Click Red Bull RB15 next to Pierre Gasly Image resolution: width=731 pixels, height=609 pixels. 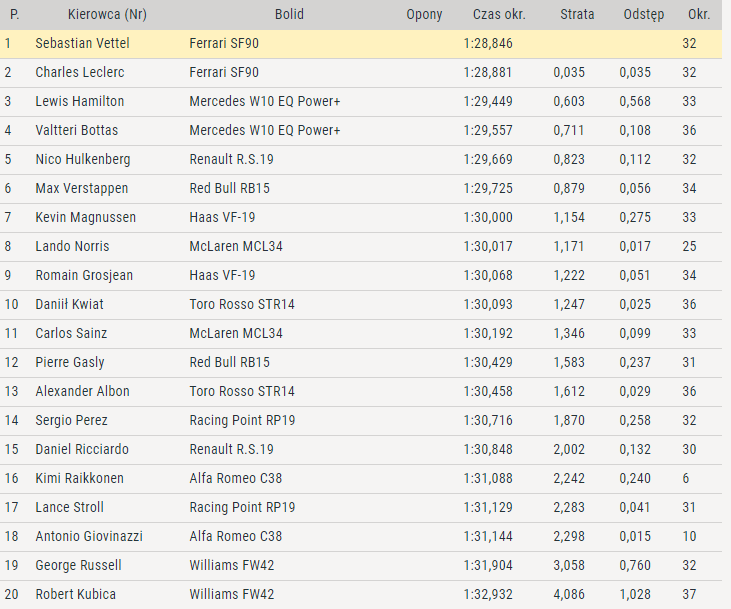pos(229,363)
